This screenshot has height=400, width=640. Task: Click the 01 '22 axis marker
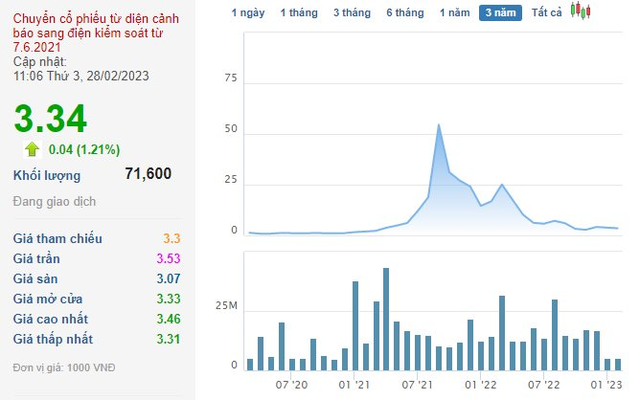pyautogui.click(x=480, y=384)
